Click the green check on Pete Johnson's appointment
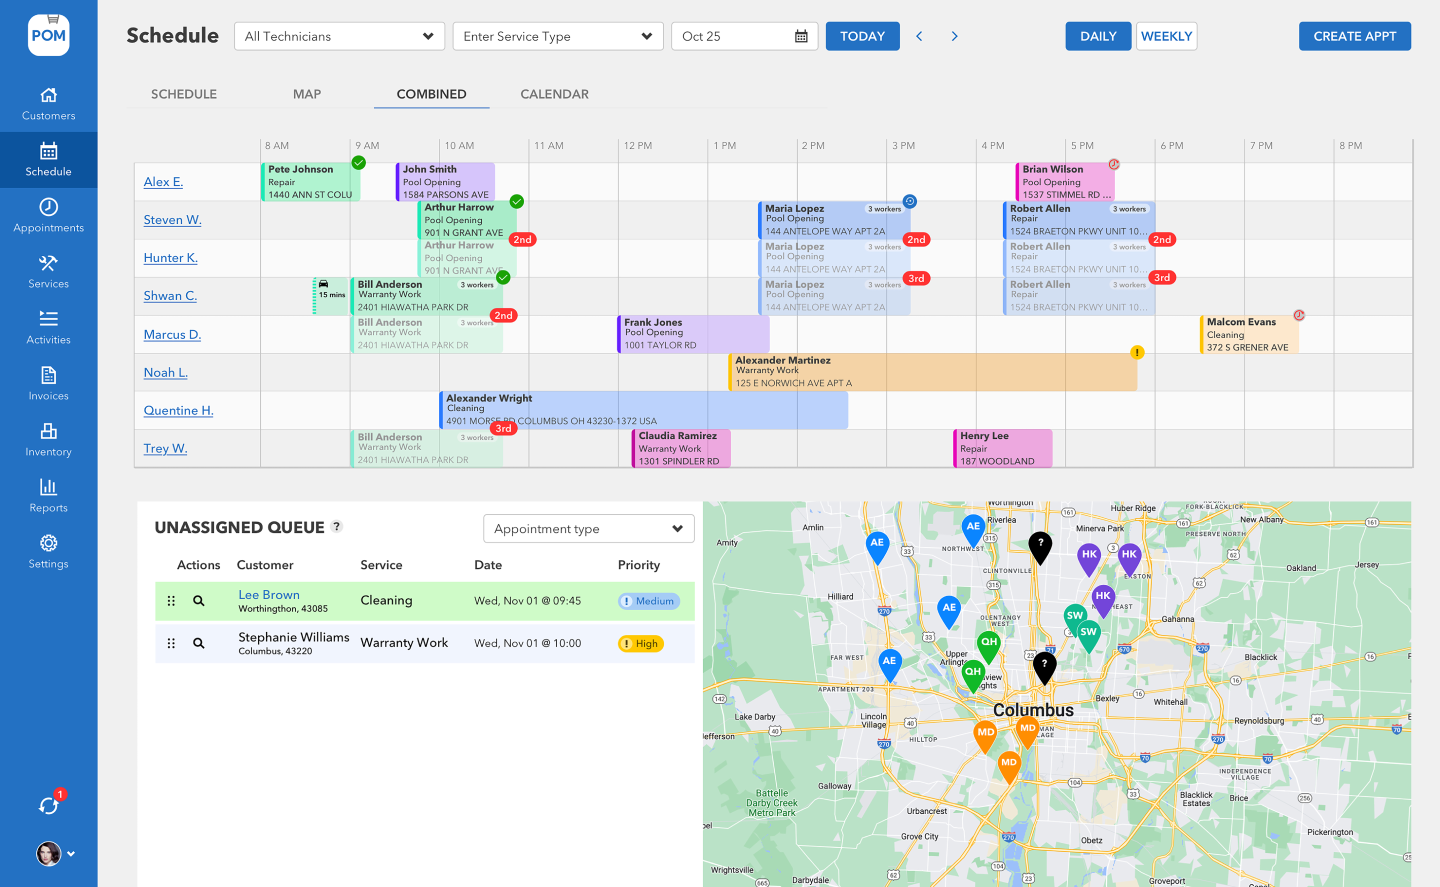This screenshot has width=1440, height=887. tap(360, 161)
